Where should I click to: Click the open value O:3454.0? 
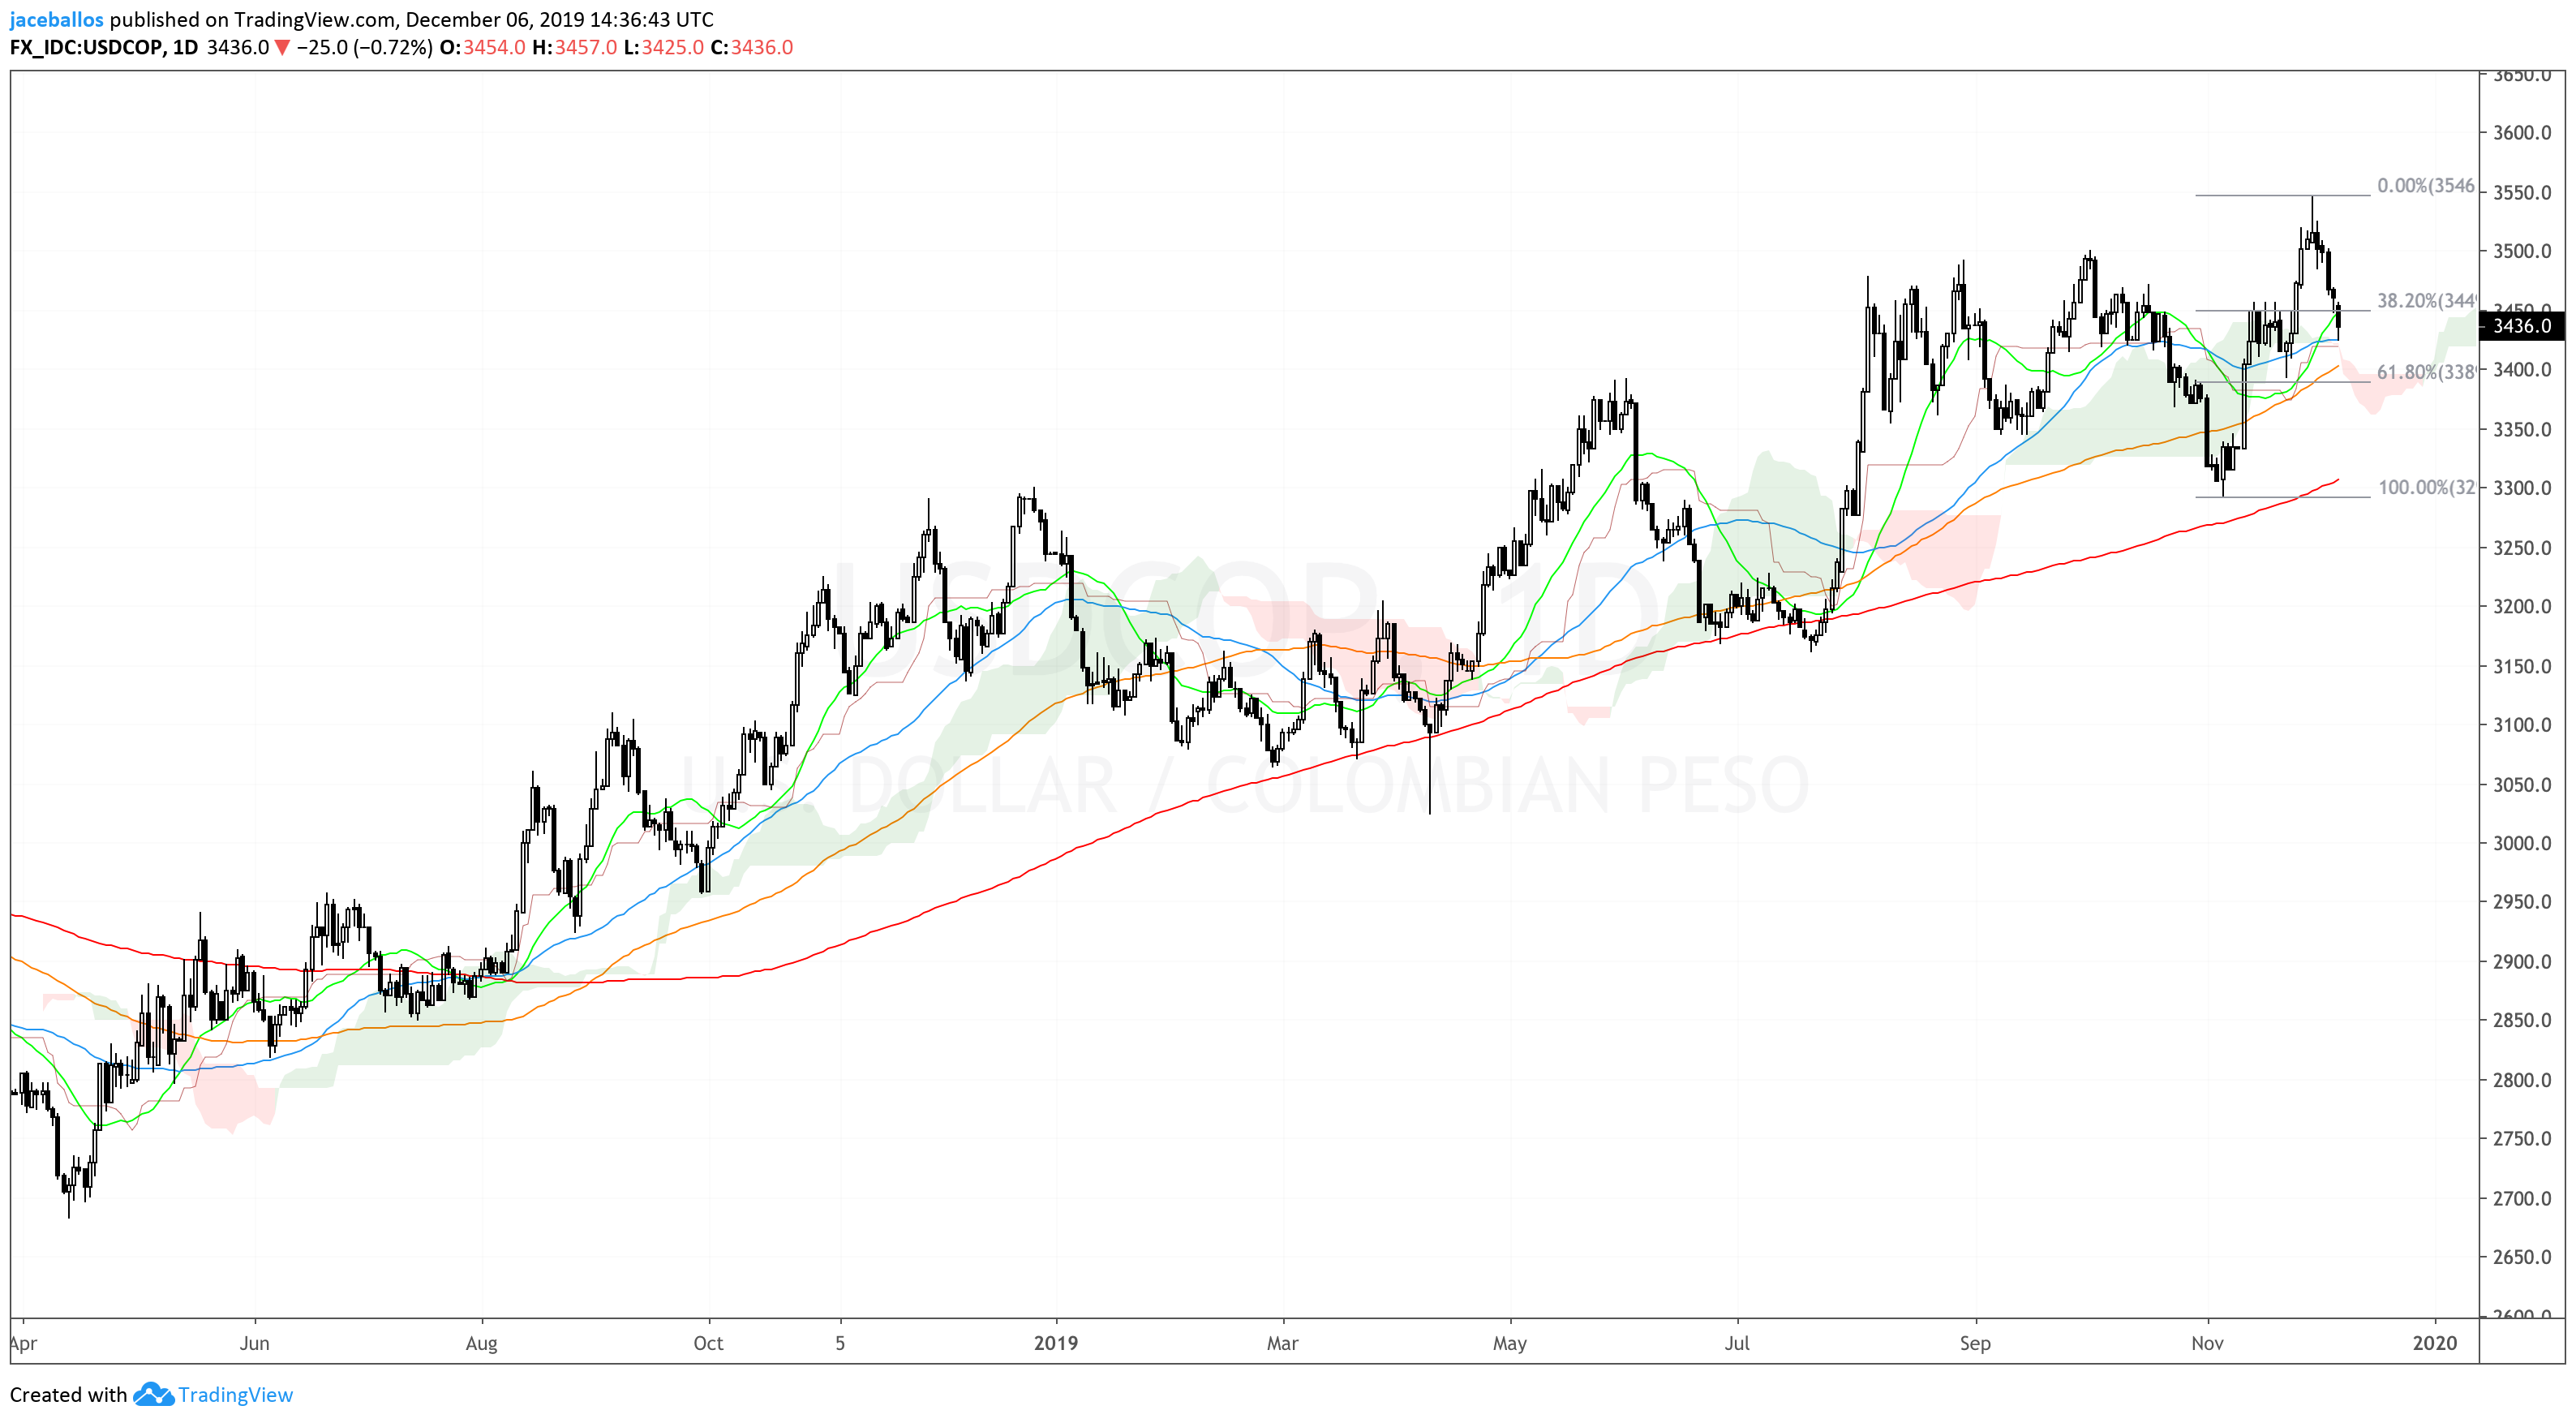482,47
